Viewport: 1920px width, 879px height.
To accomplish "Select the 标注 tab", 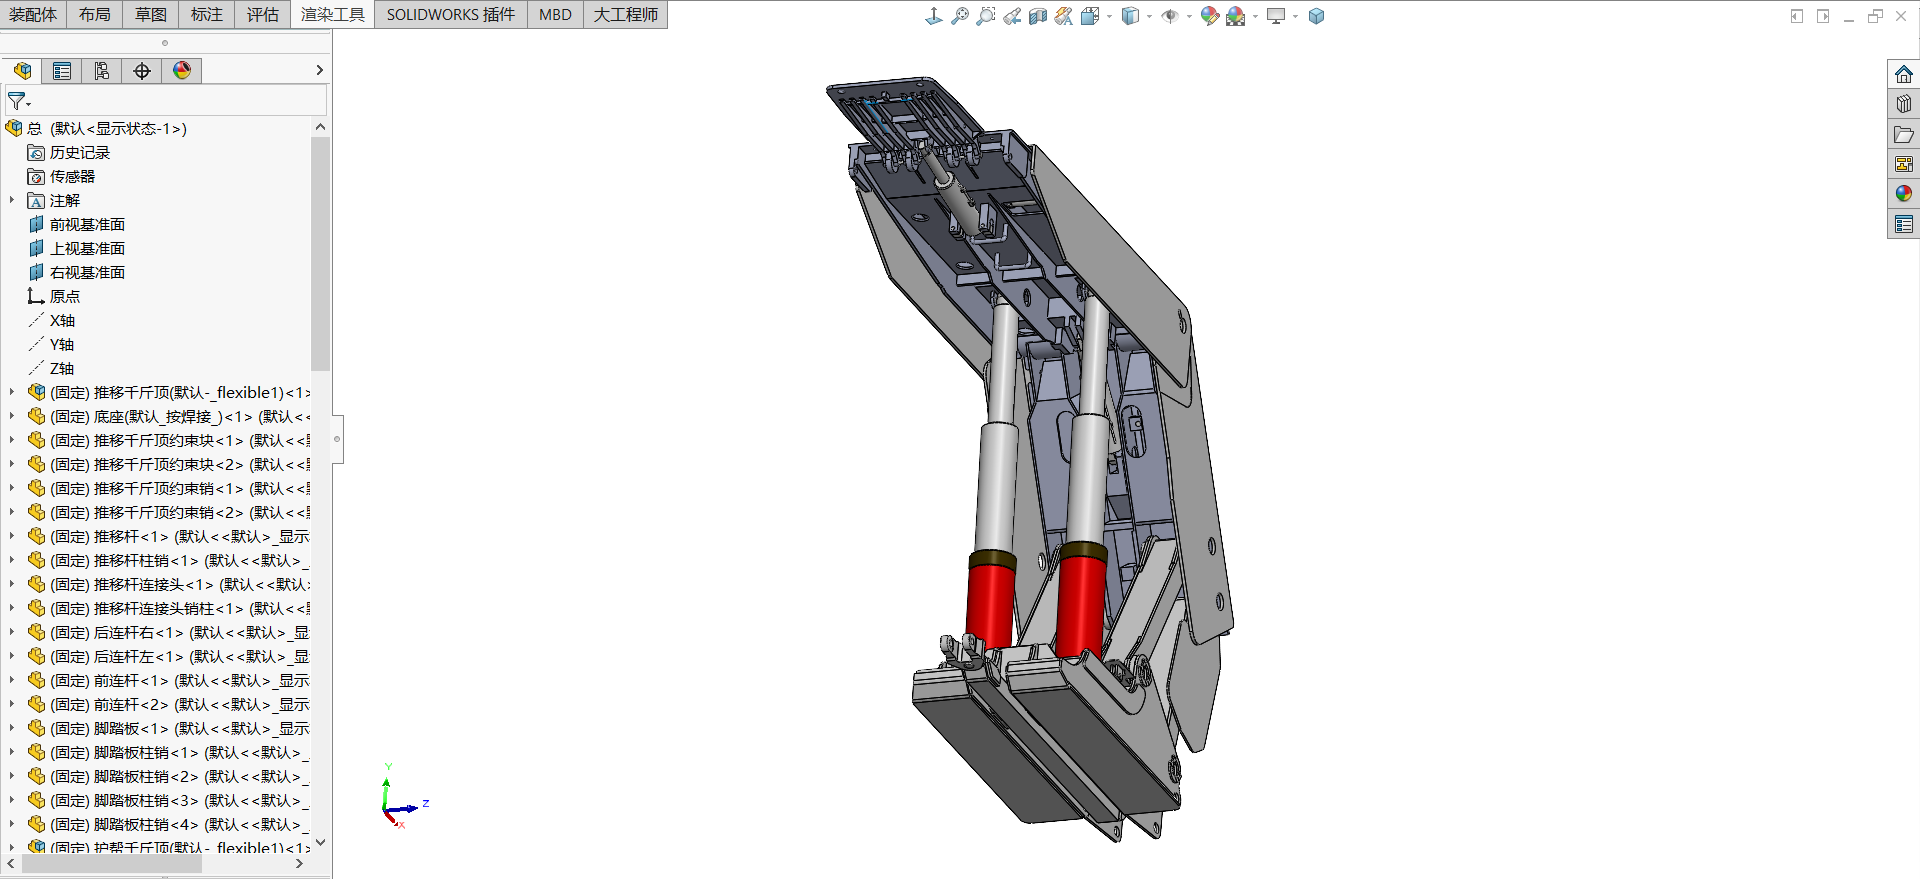I will click(x=207, y=14).
